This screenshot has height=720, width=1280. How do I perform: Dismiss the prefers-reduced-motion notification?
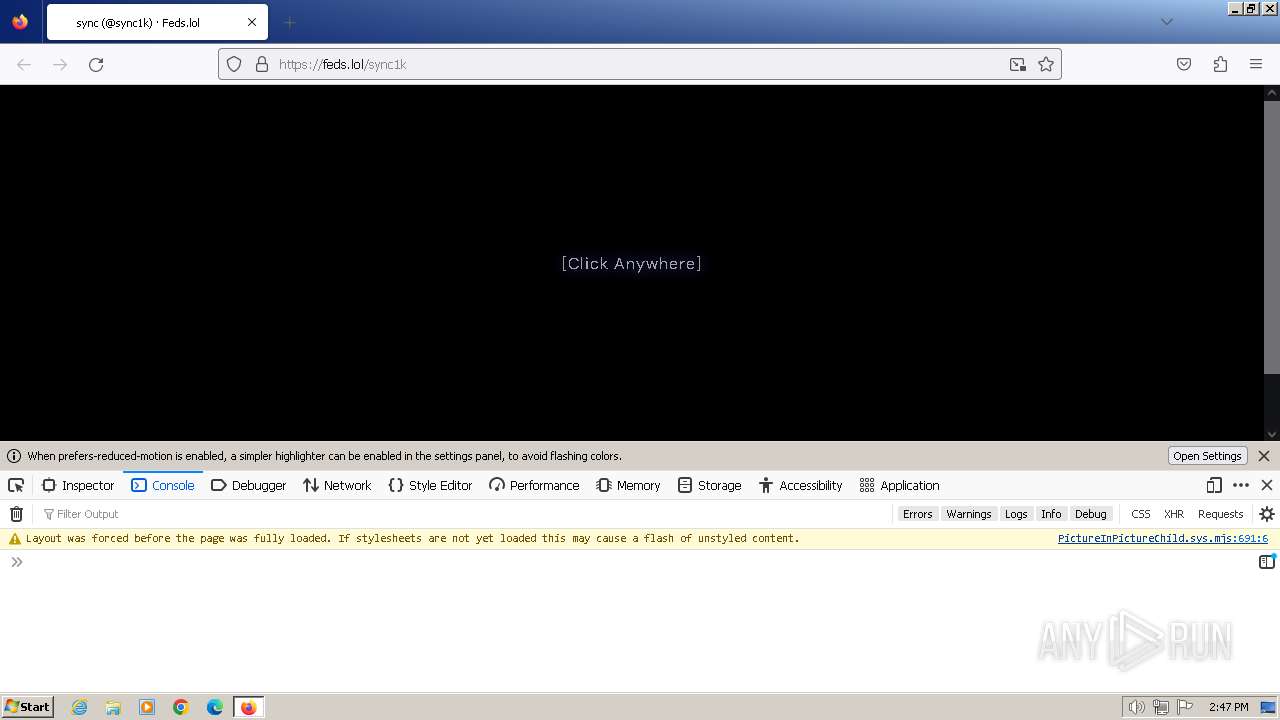1264,456
